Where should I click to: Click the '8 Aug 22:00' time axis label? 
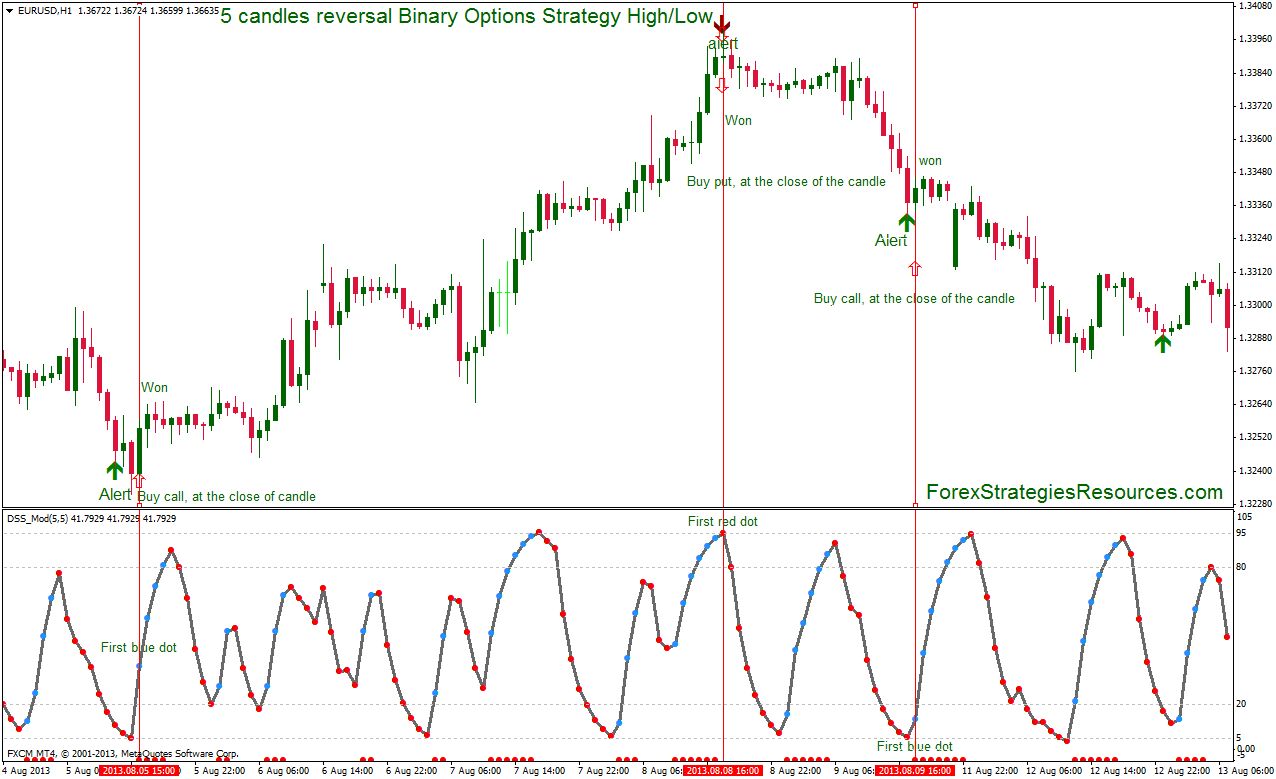tap(797, 771)
